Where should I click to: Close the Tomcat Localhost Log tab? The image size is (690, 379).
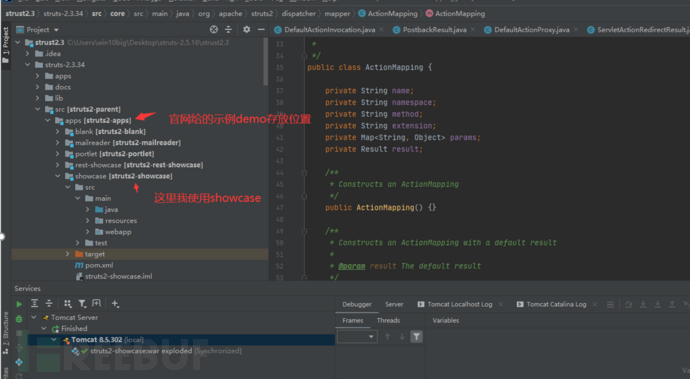click(500, 304)
